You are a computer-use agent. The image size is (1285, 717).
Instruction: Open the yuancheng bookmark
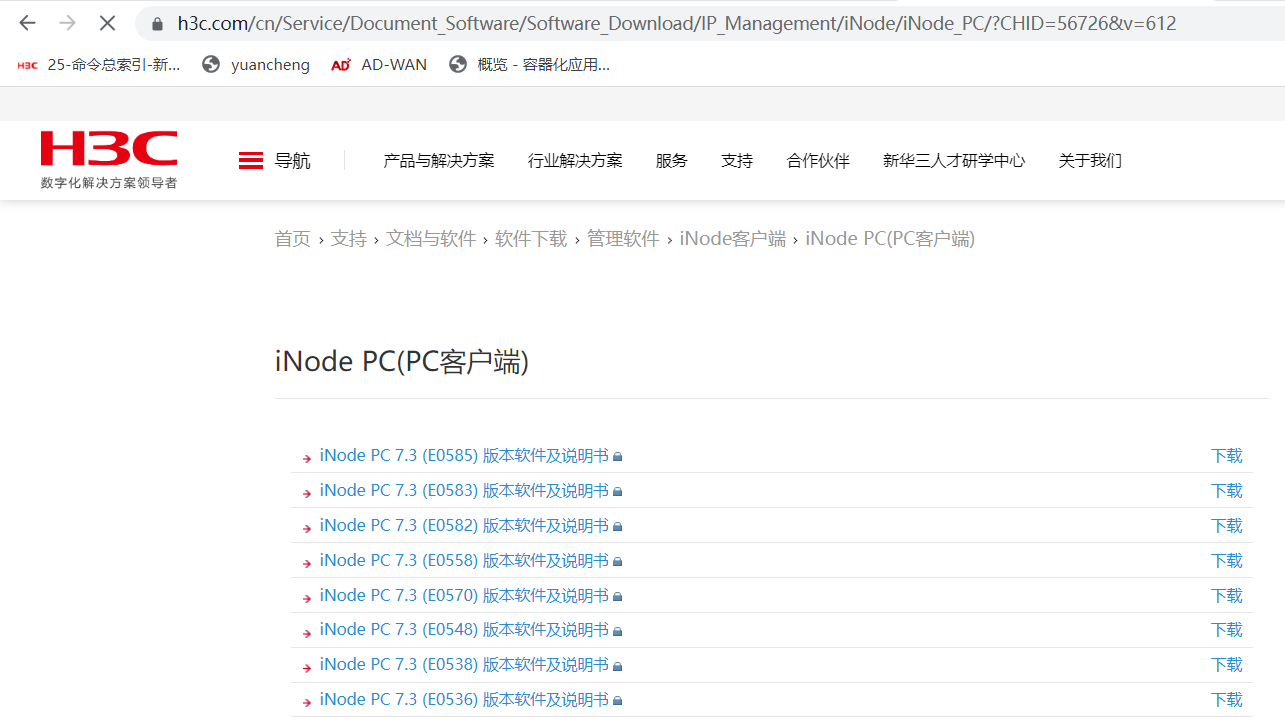256,65
